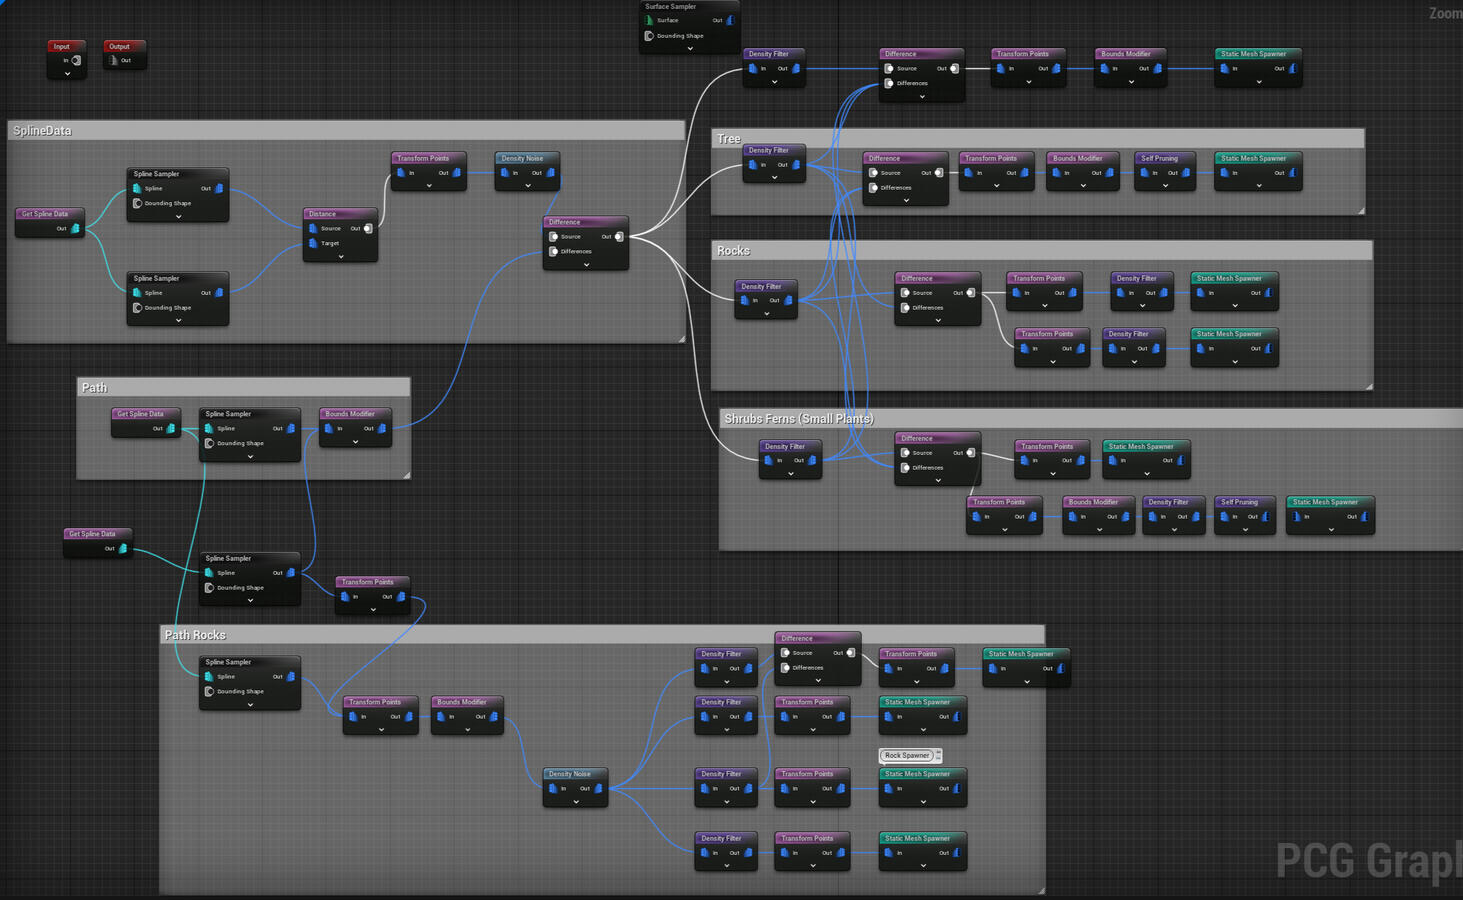Image resolution: width=1463 pixels, height=900 pixels.
Task: Click the Path comment box resize handle
Action: (x=406, y=475)
